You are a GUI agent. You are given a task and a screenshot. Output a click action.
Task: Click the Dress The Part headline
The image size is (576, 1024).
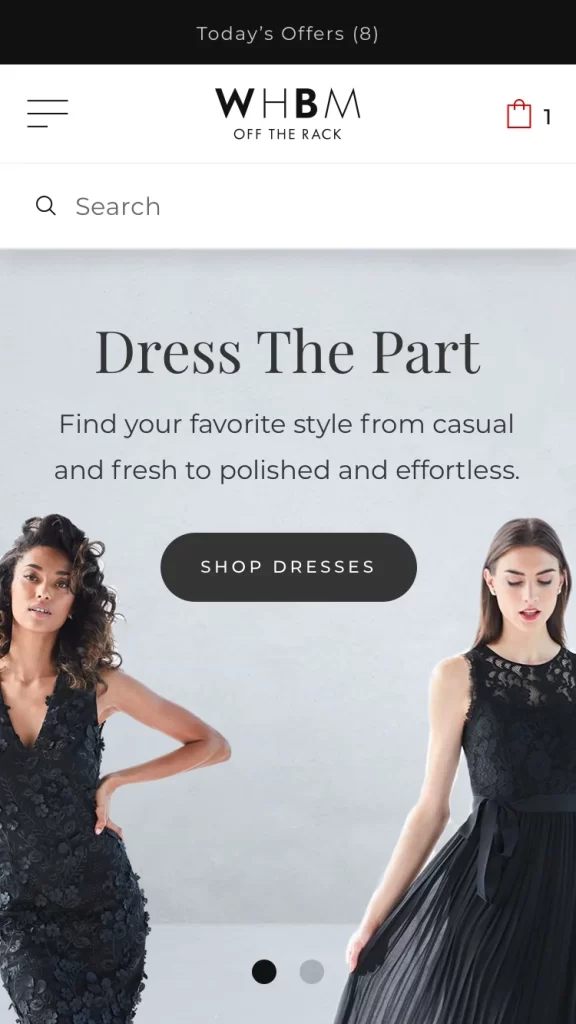[x=288, y=351]
